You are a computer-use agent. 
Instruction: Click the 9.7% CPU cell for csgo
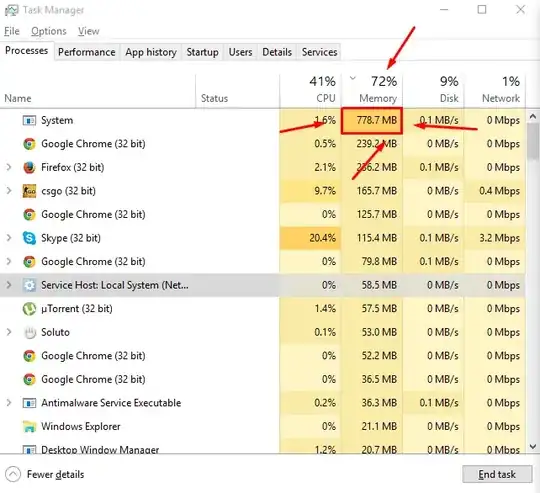[311, 191]
